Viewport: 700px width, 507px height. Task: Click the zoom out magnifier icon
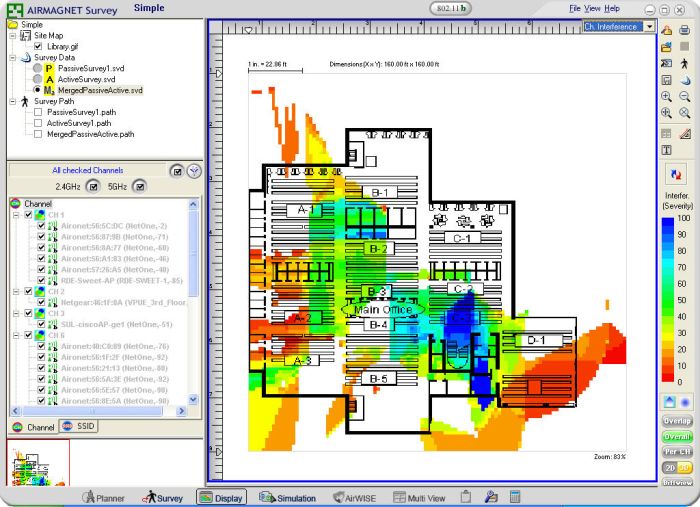[x=684, y=96]
